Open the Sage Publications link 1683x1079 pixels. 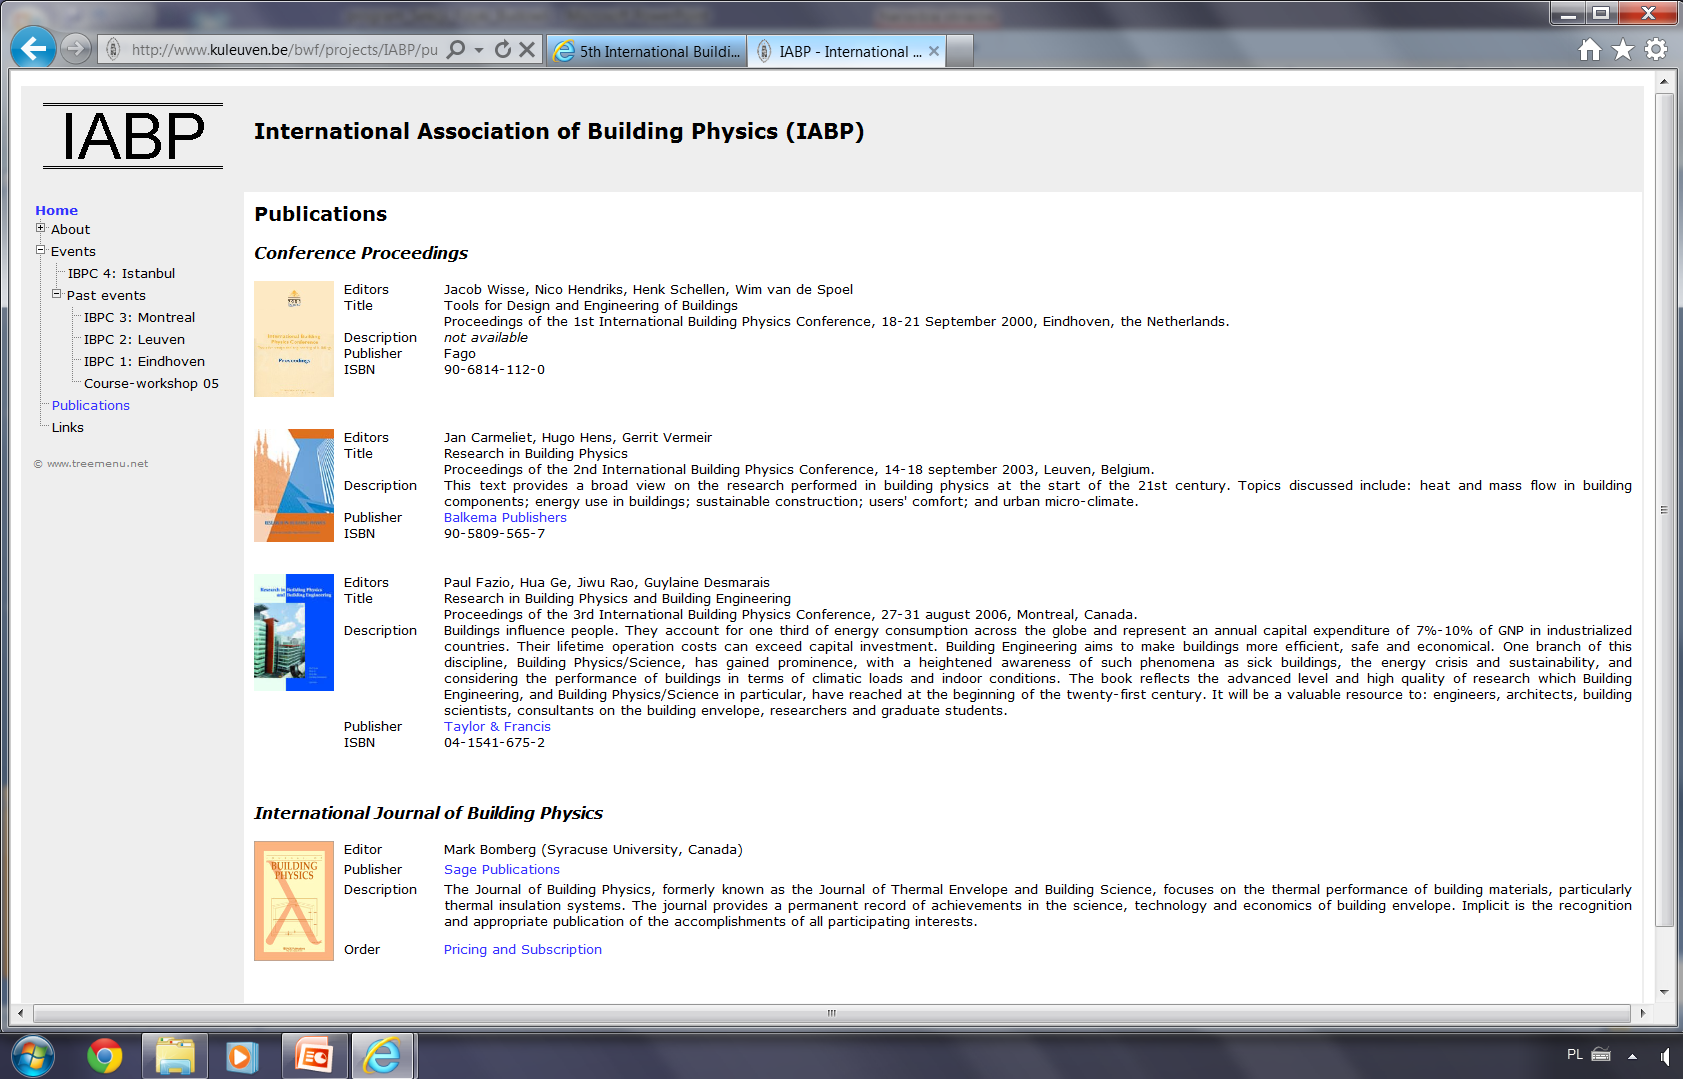pyautogui.click(x=502, y=869)
